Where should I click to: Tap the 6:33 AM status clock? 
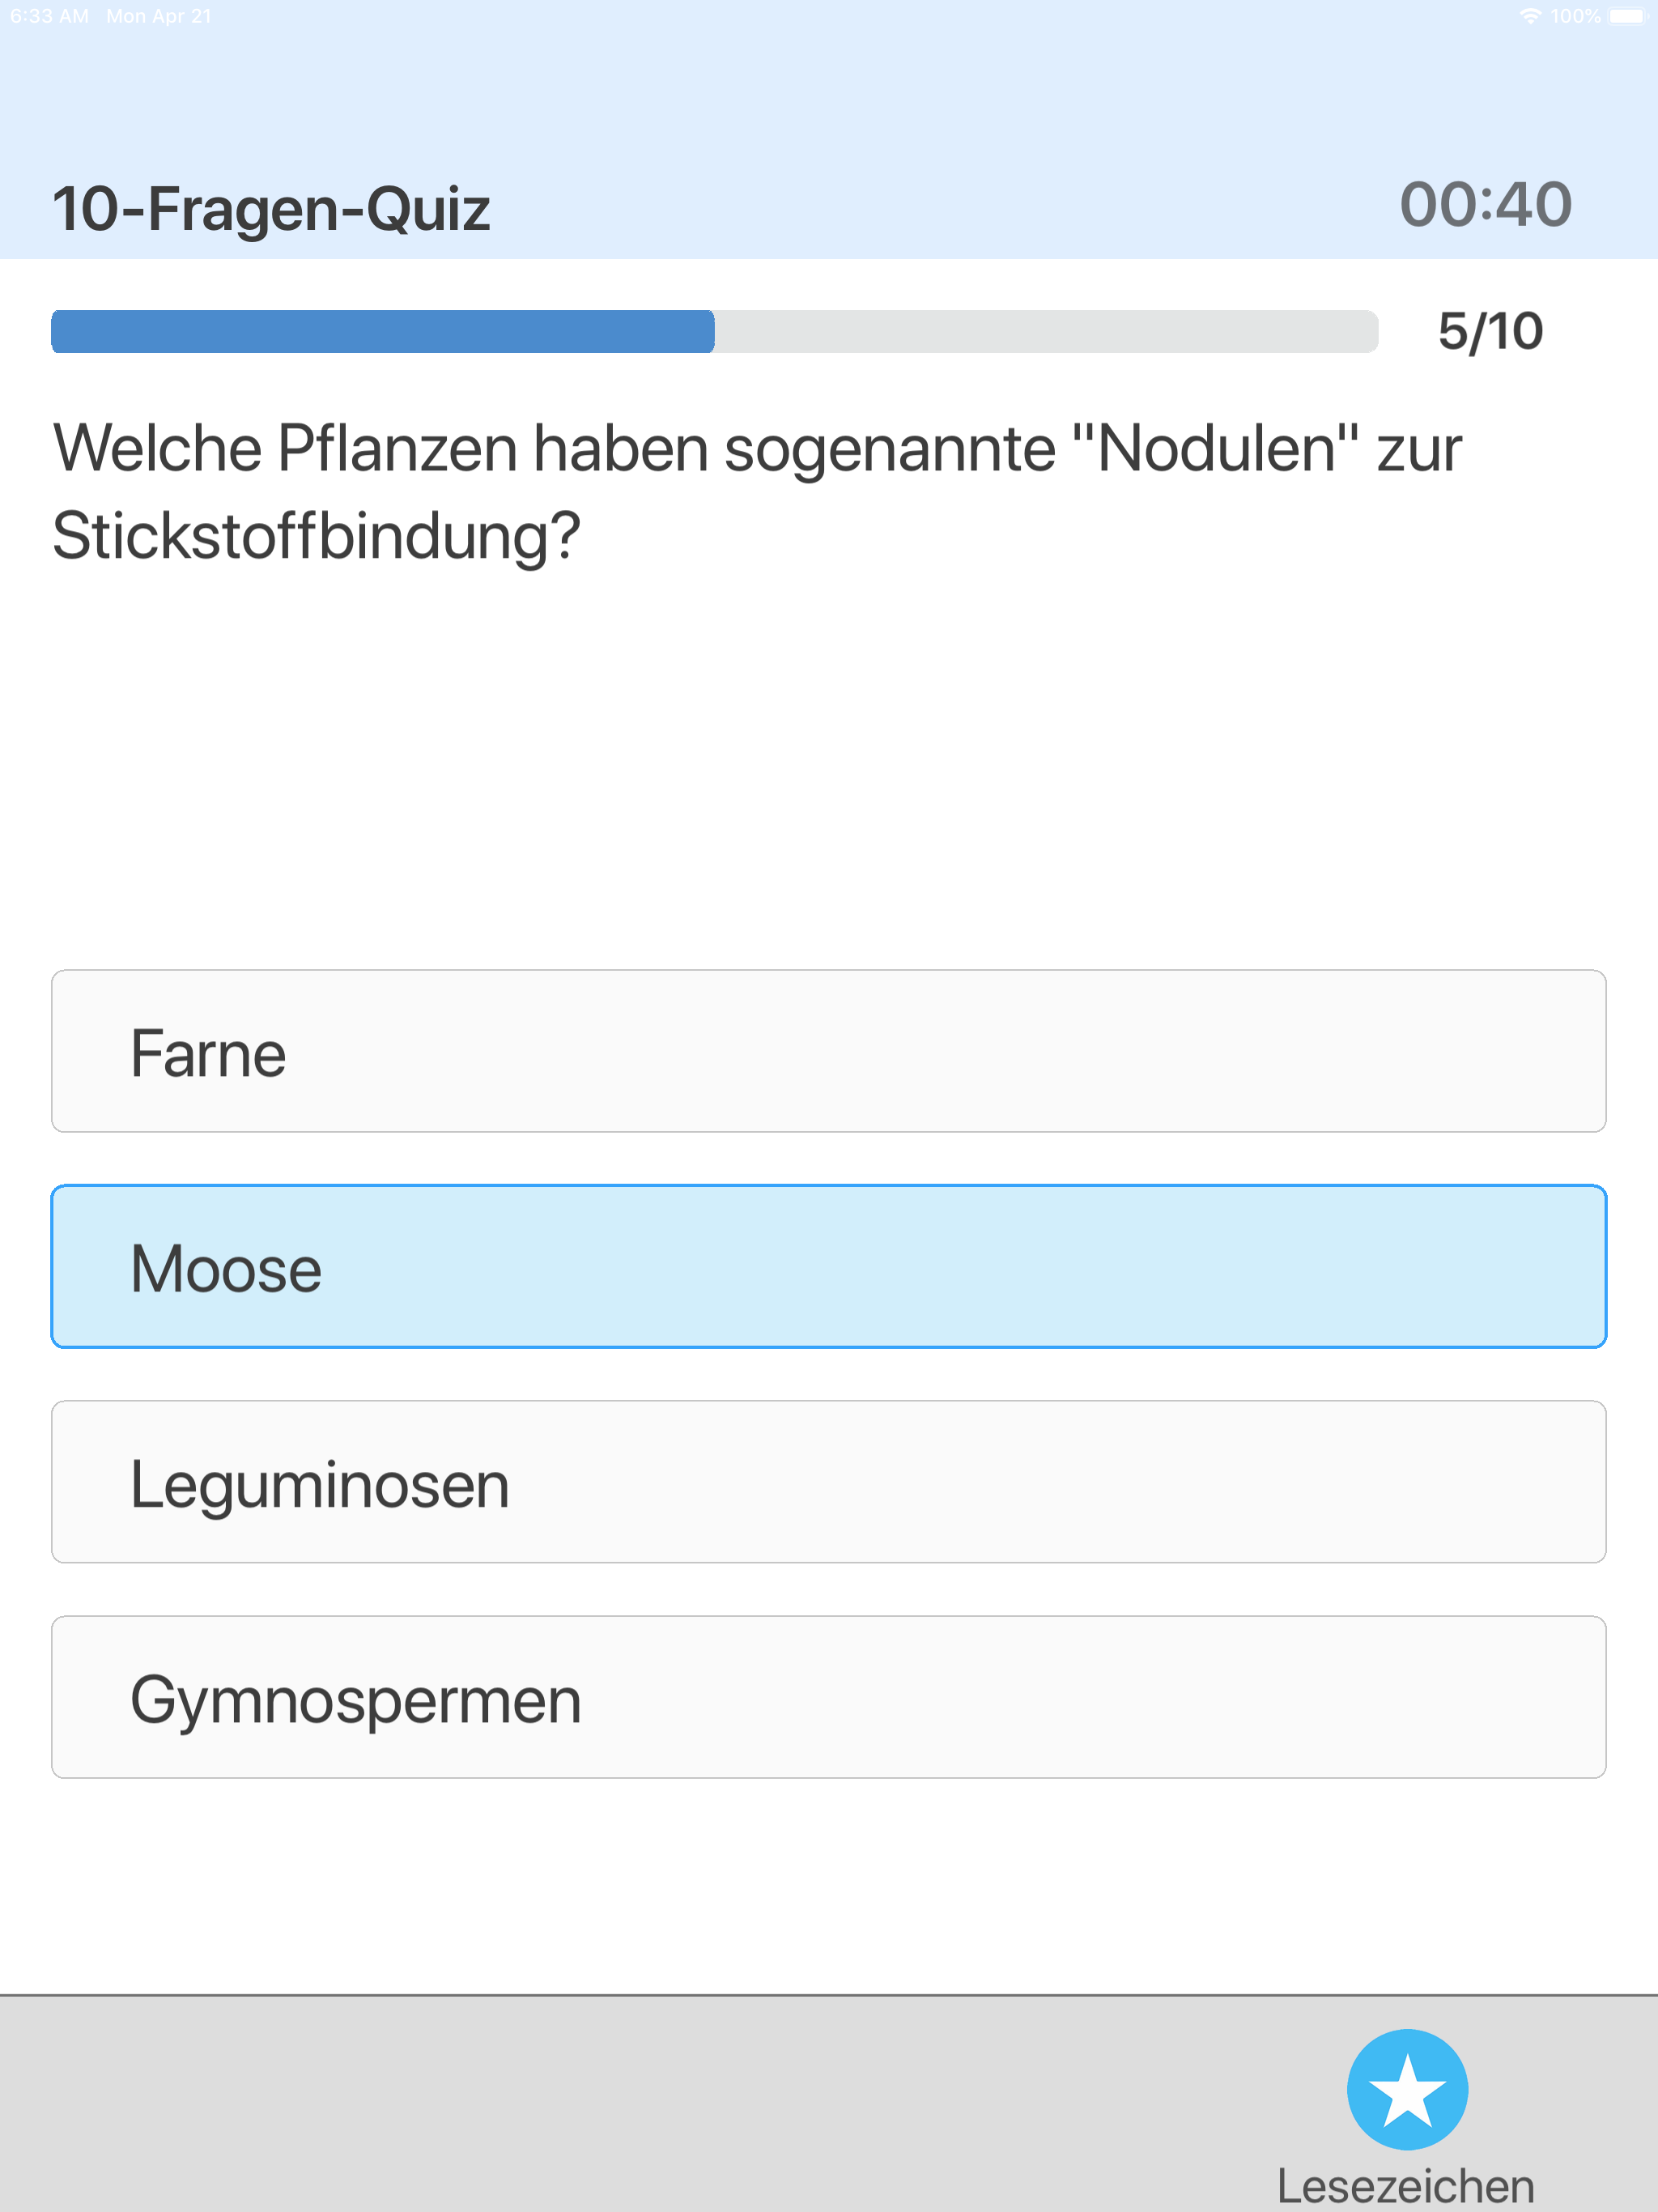click(49, 16)
